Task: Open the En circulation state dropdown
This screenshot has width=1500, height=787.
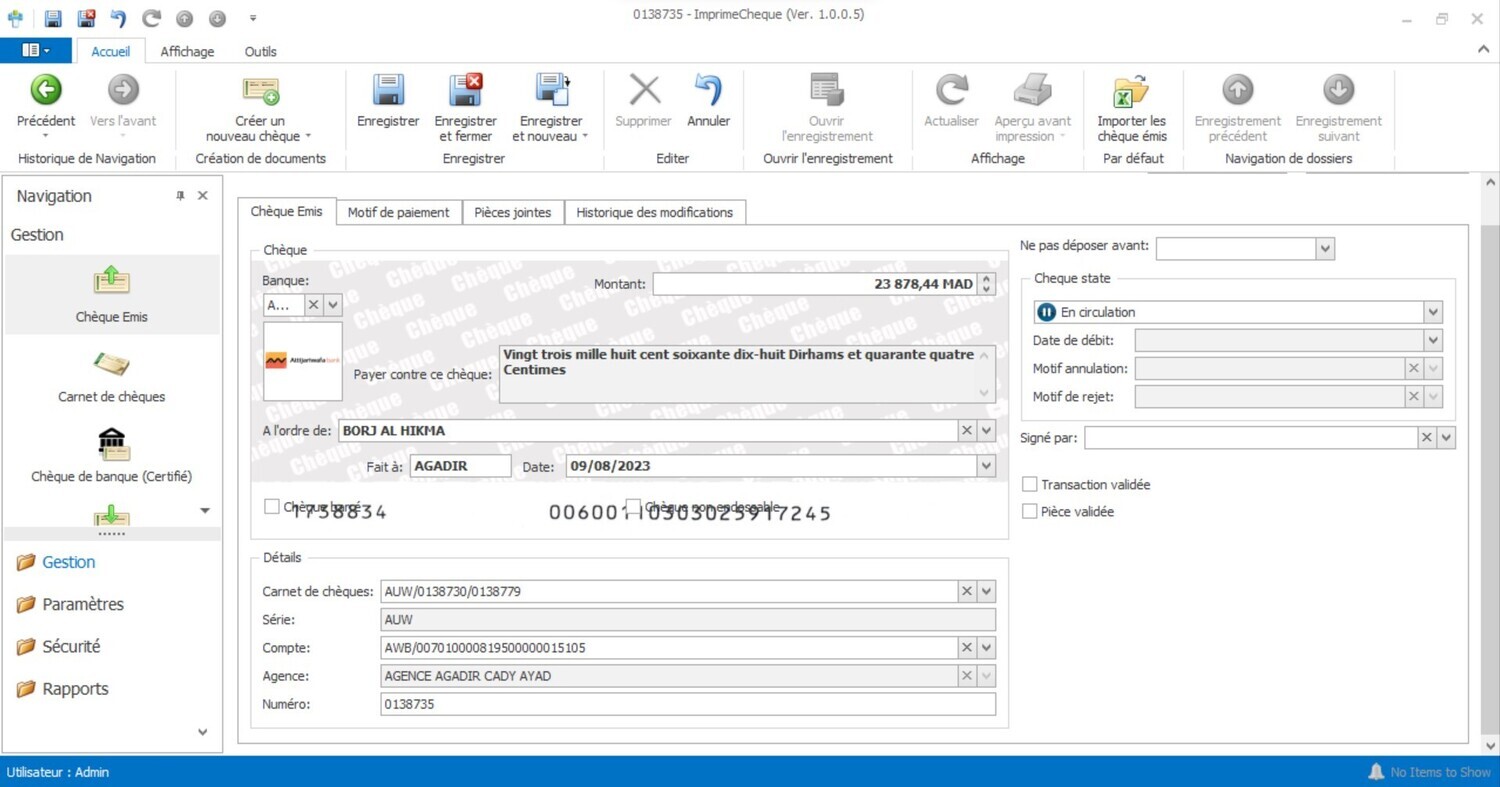Action: click(1433, 312)
